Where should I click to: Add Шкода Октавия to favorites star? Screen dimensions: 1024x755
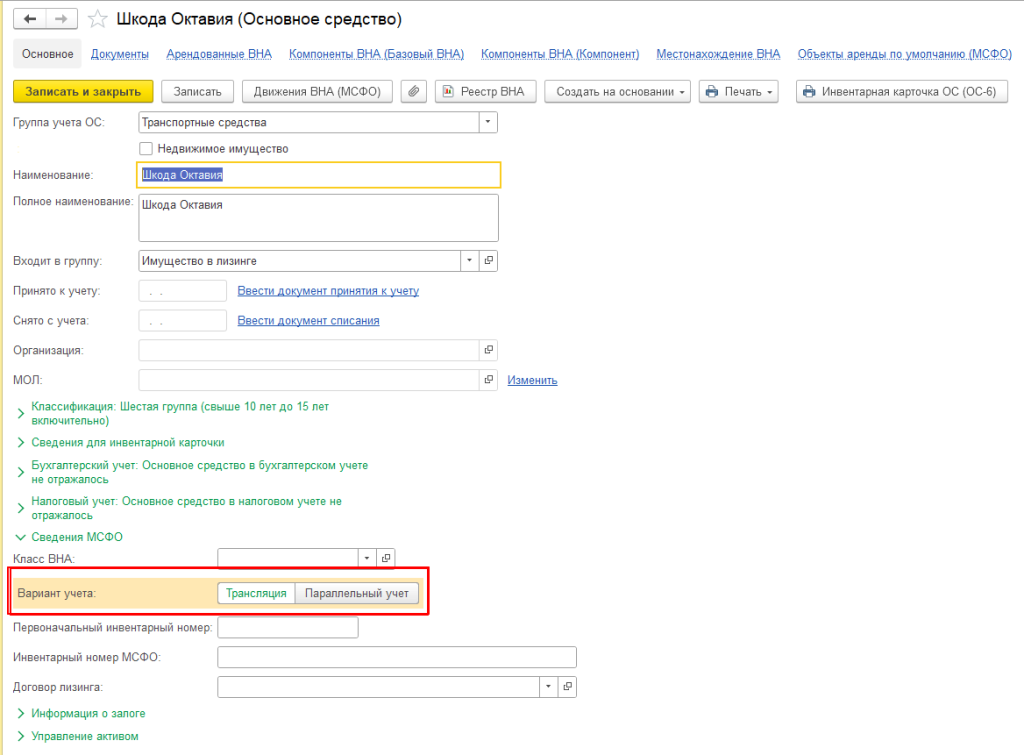coord(98,19)
